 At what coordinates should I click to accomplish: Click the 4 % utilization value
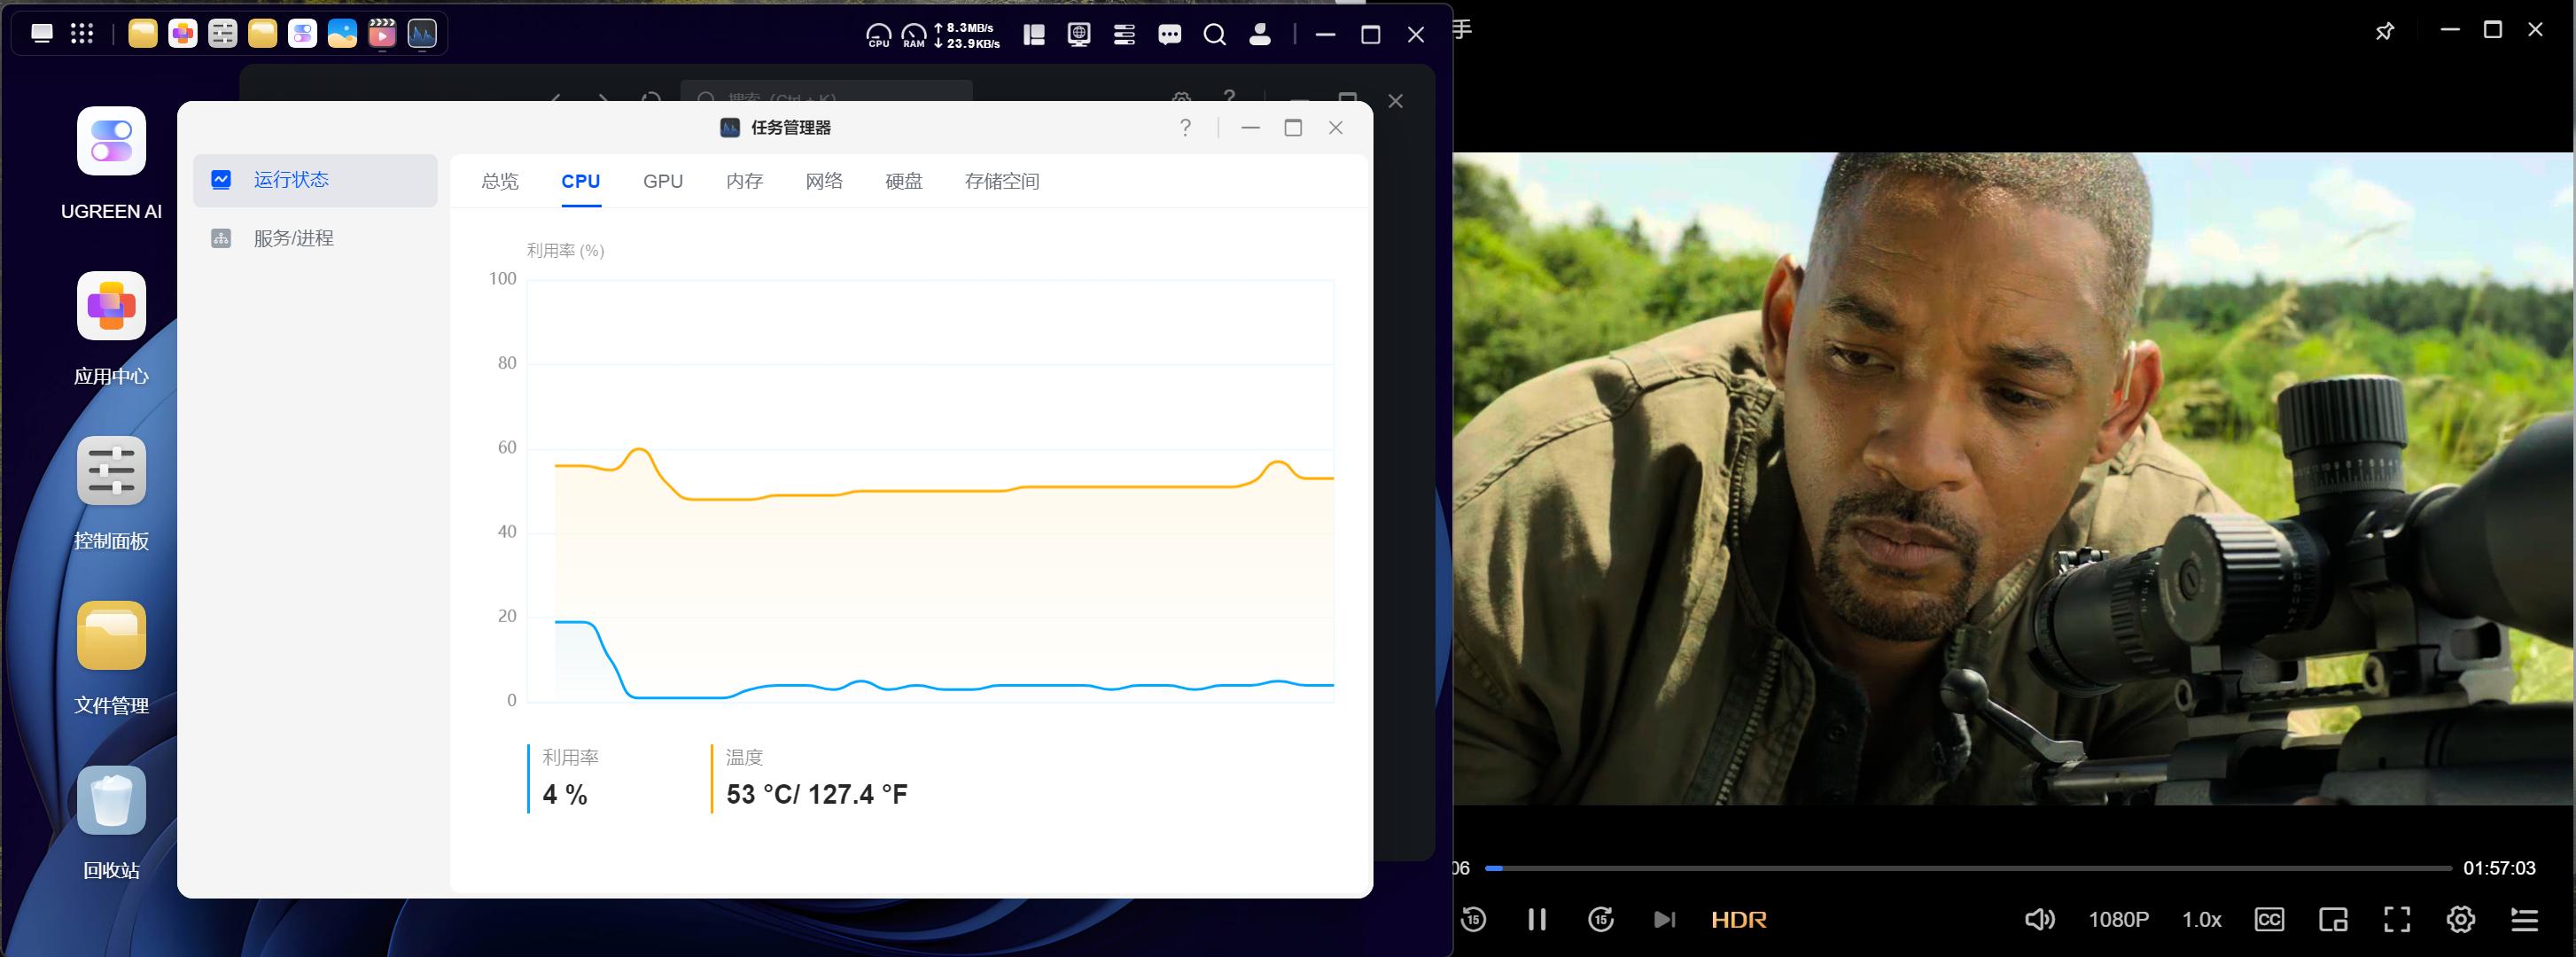pyautogui.click(x=565, y=795)
